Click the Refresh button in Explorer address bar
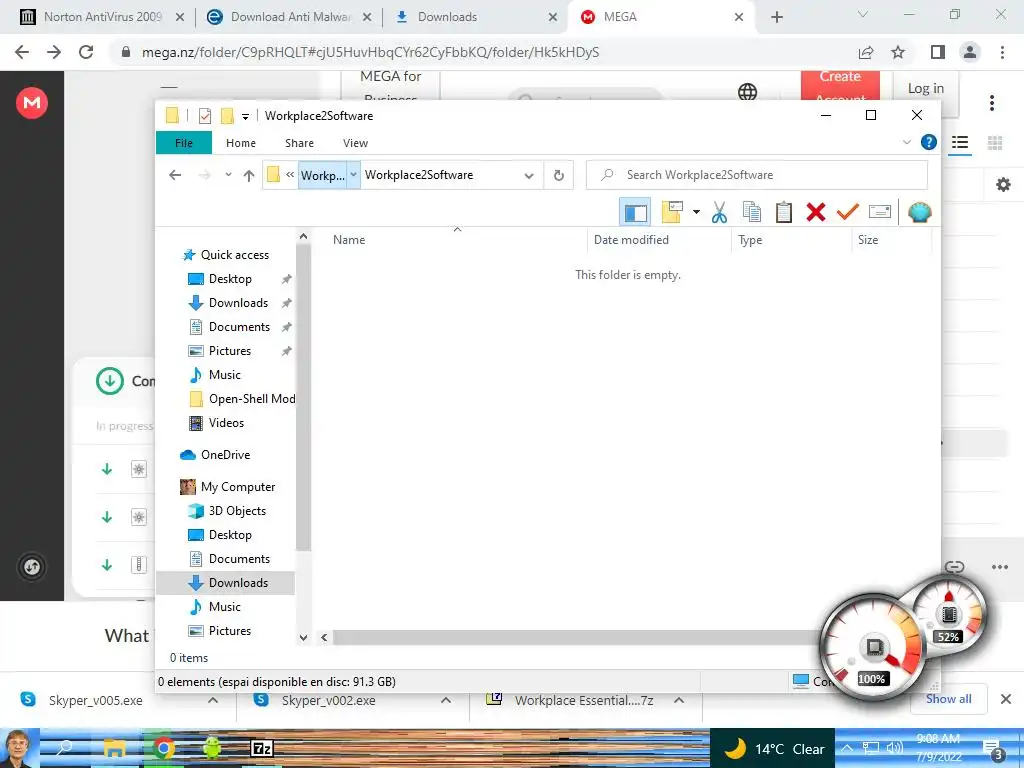 point(558,175)
